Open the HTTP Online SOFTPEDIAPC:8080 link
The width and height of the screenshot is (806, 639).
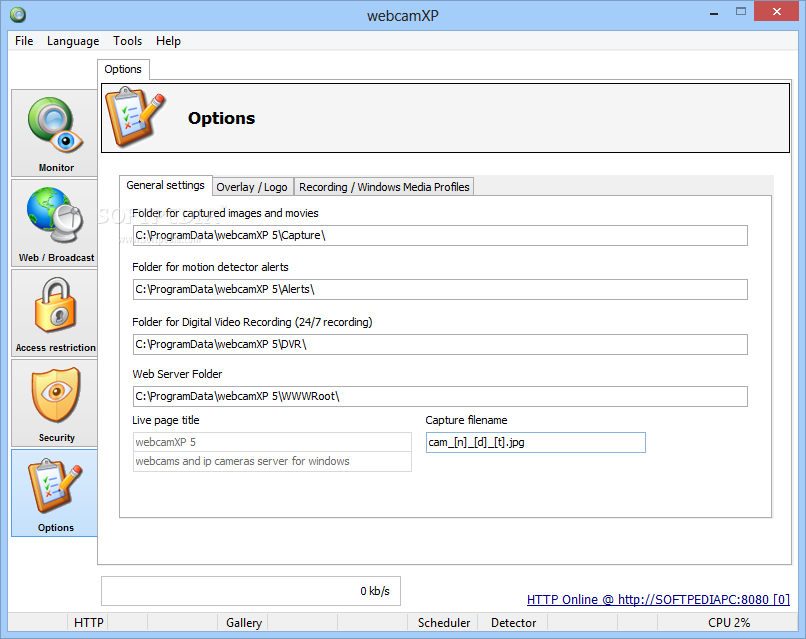(658, 599)
